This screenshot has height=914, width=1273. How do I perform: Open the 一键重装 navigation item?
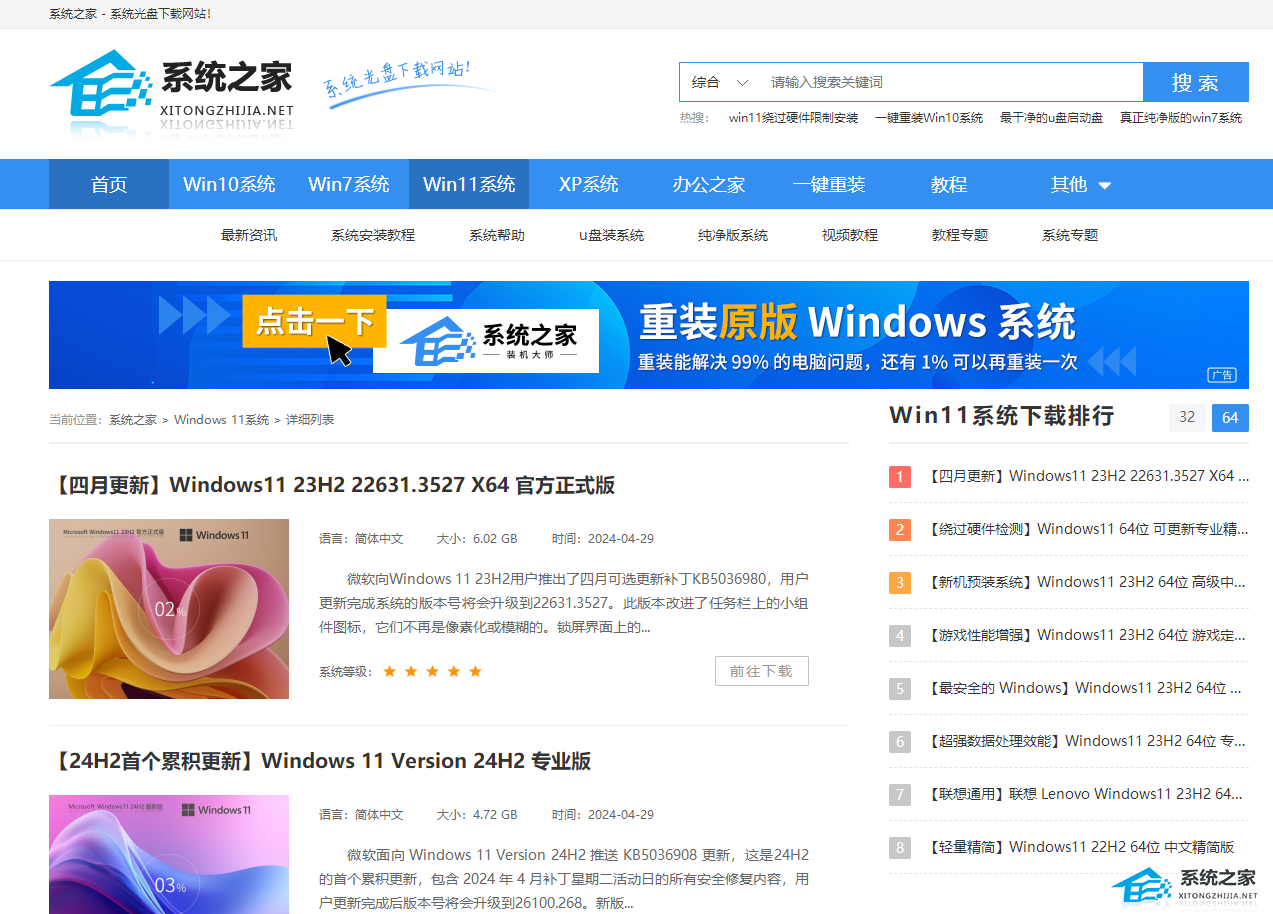(829, 184)
